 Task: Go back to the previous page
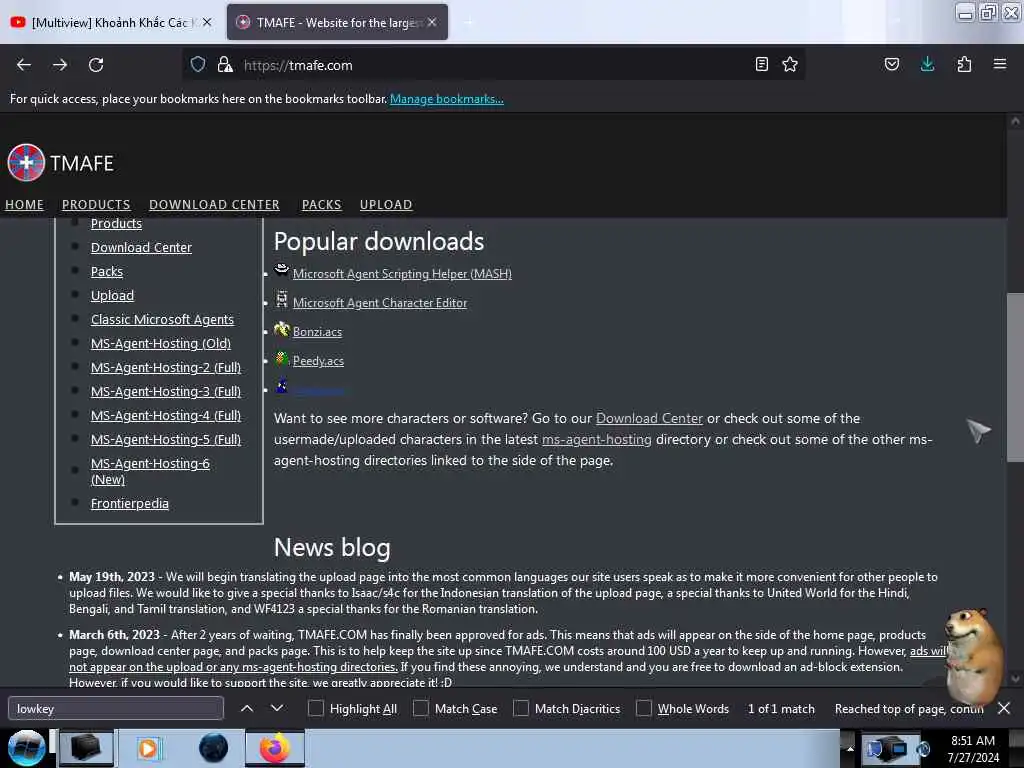pos(24,65)
